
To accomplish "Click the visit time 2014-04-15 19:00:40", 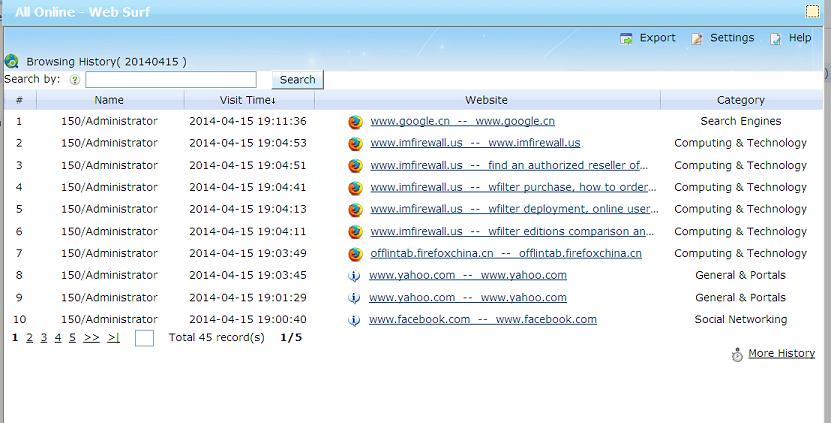I will click(247, 319).
